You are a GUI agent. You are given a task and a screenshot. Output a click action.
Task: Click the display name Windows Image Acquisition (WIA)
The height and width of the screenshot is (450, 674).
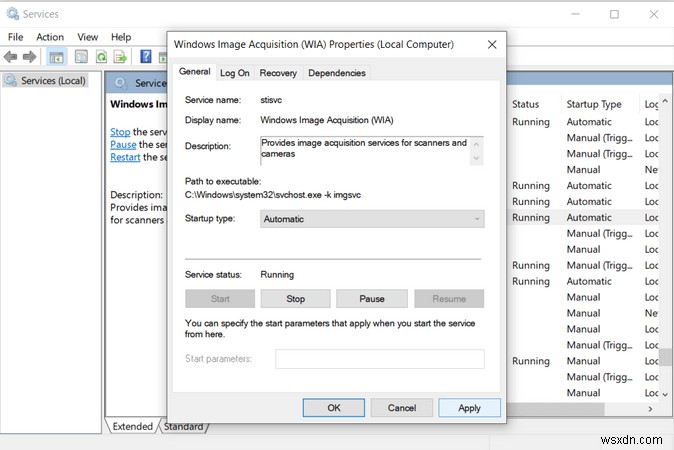(x=327, y=120)
